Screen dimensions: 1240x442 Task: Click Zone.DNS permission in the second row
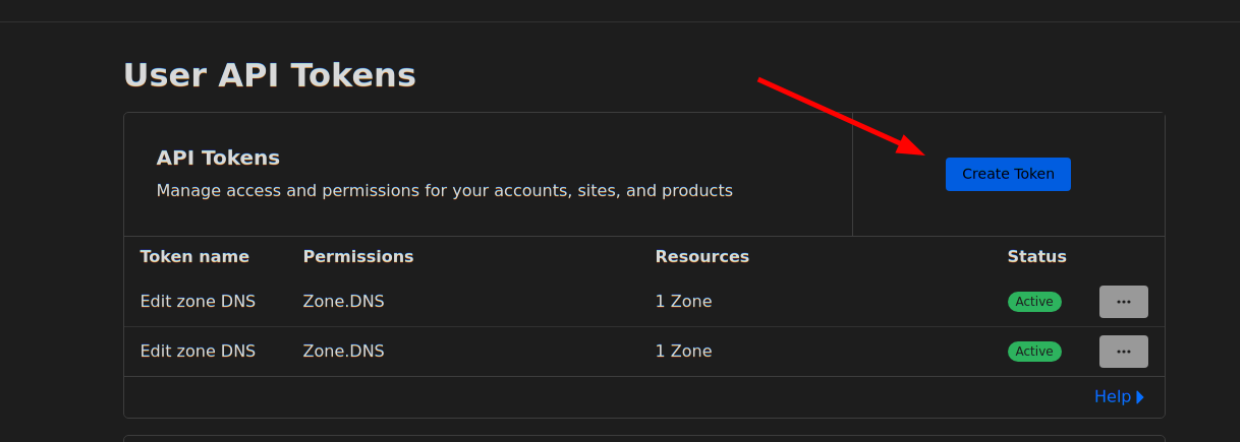point(343,351)
